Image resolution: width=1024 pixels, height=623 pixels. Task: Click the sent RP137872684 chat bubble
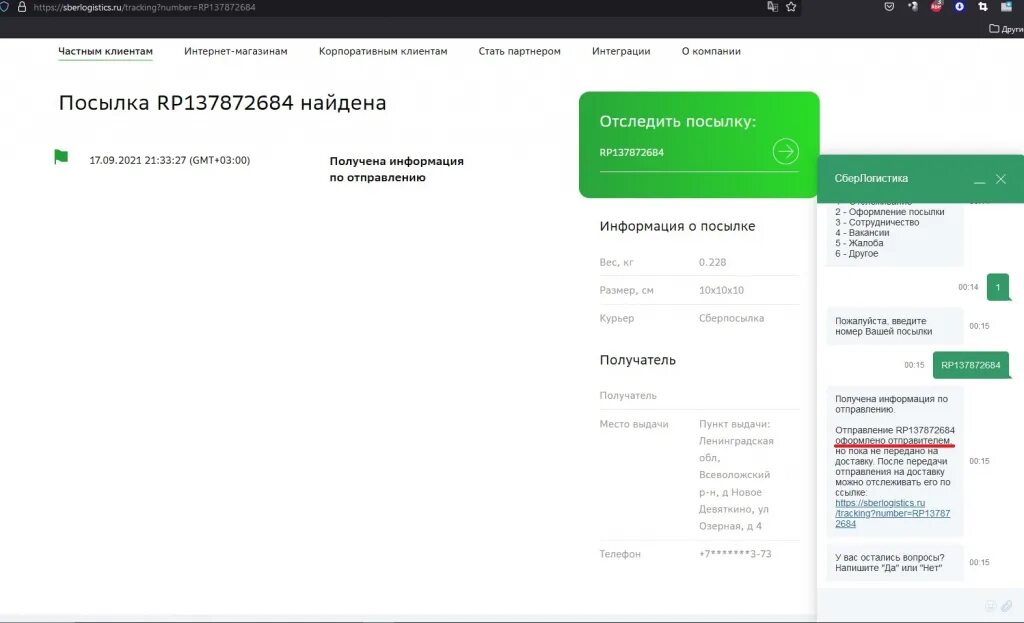pos(970,365)
